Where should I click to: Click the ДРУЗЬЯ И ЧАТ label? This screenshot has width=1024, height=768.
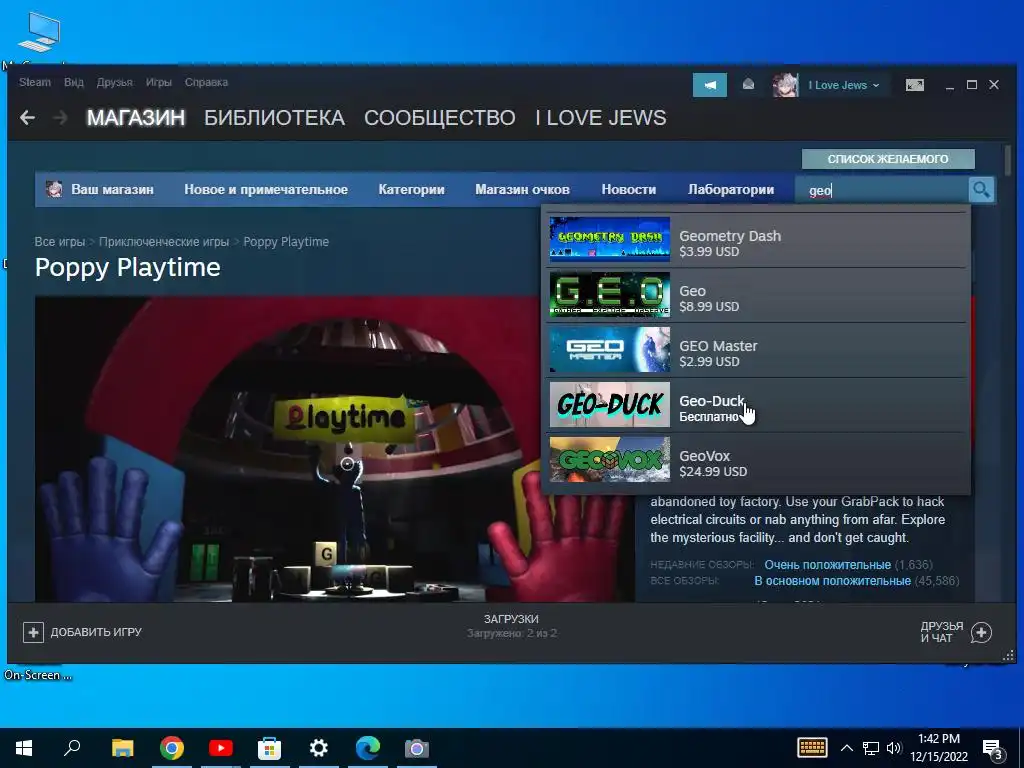(x=942, y=632)
